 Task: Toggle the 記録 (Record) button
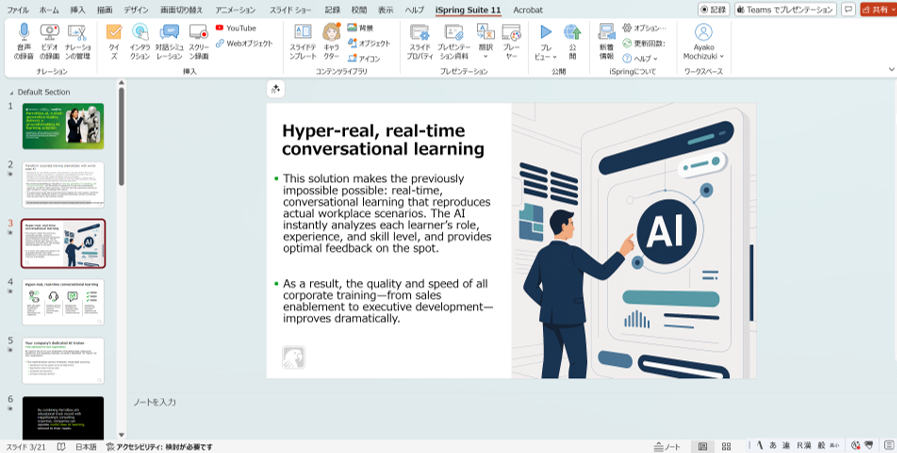(713, 9)
